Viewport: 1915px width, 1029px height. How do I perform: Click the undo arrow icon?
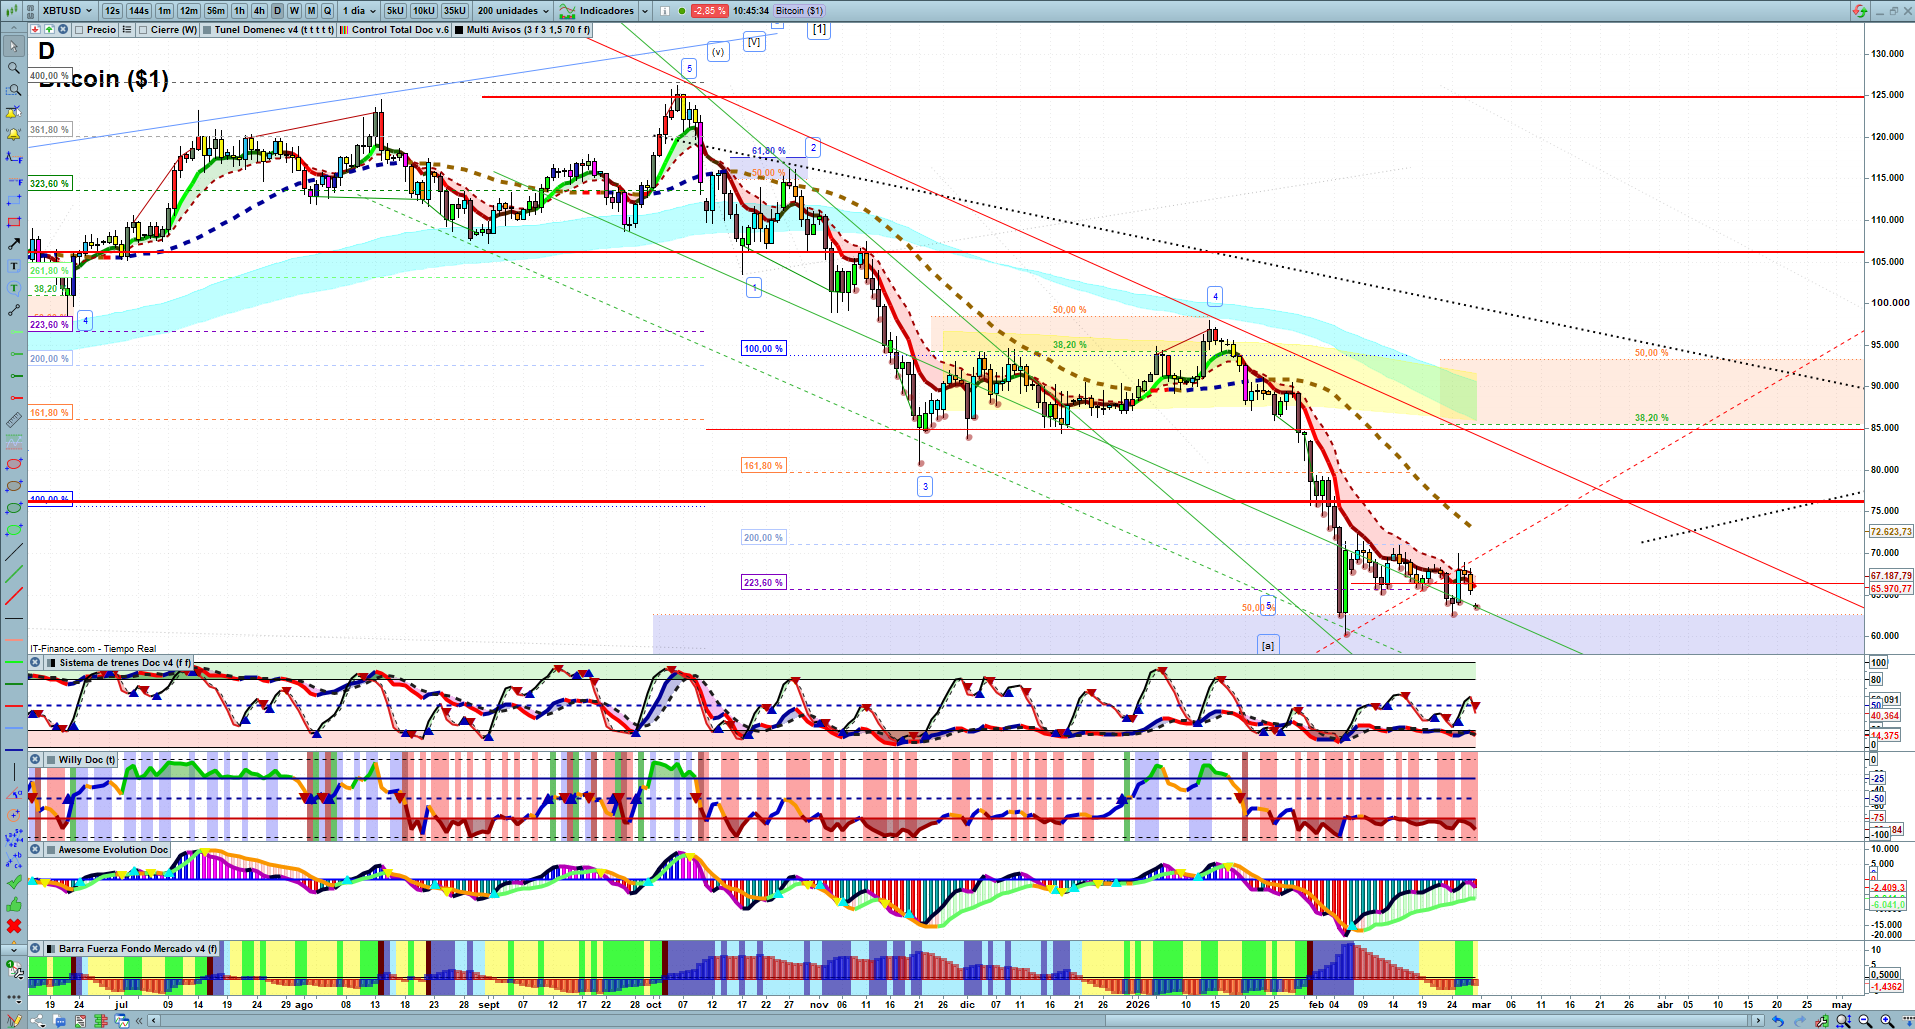coord(1777,1021)
